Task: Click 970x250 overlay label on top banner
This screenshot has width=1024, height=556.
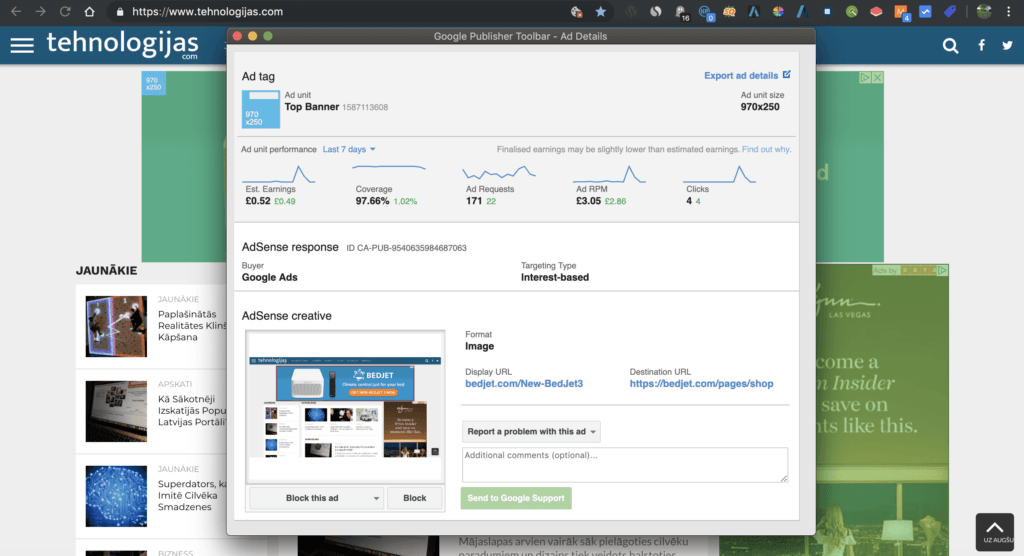Action: tap(153, 83)
